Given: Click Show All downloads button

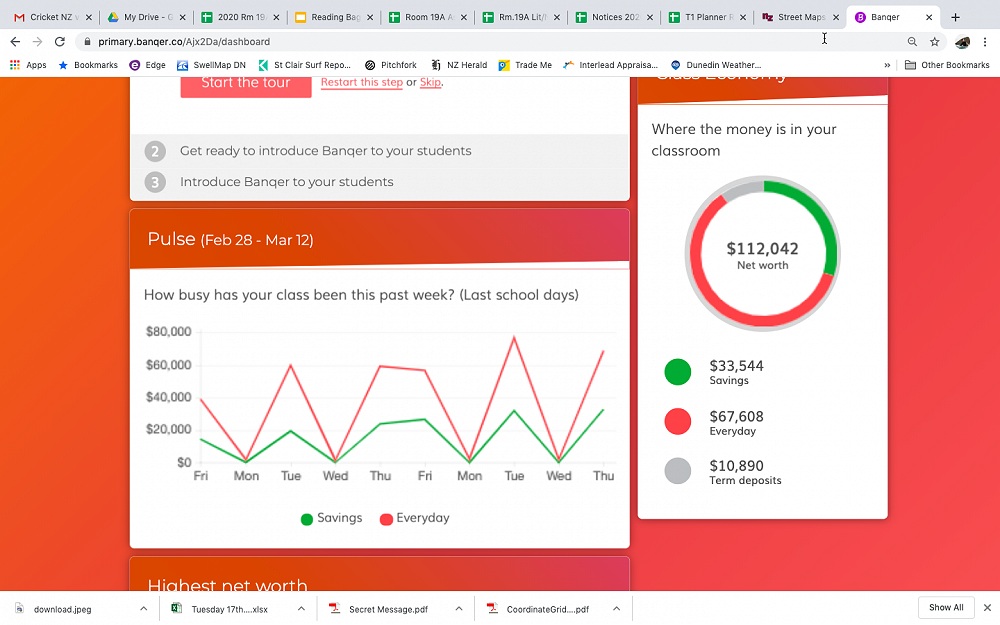Looking at the screenshot, I should 945,607.
